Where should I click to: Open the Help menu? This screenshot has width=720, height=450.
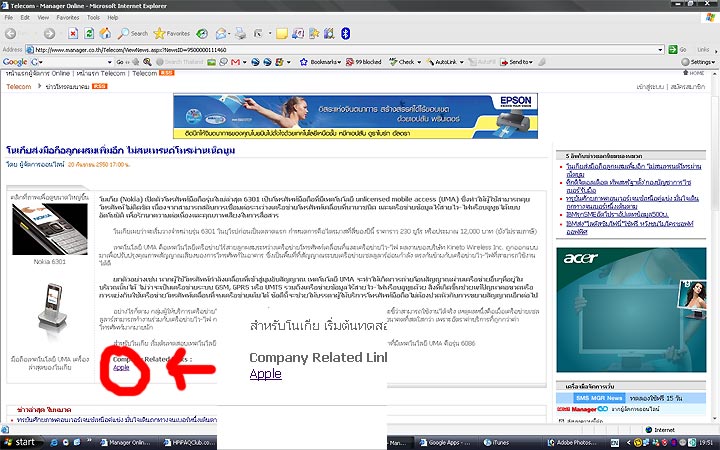113,17
